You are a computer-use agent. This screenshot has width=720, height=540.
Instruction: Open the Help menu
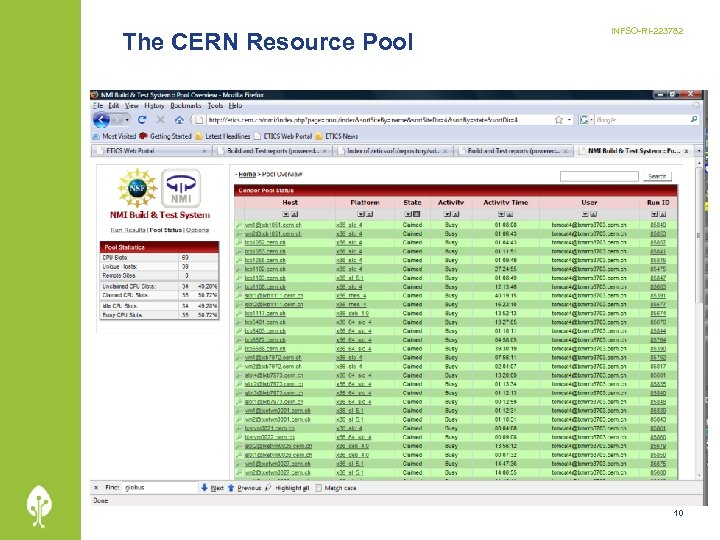(x=235, y=106)
